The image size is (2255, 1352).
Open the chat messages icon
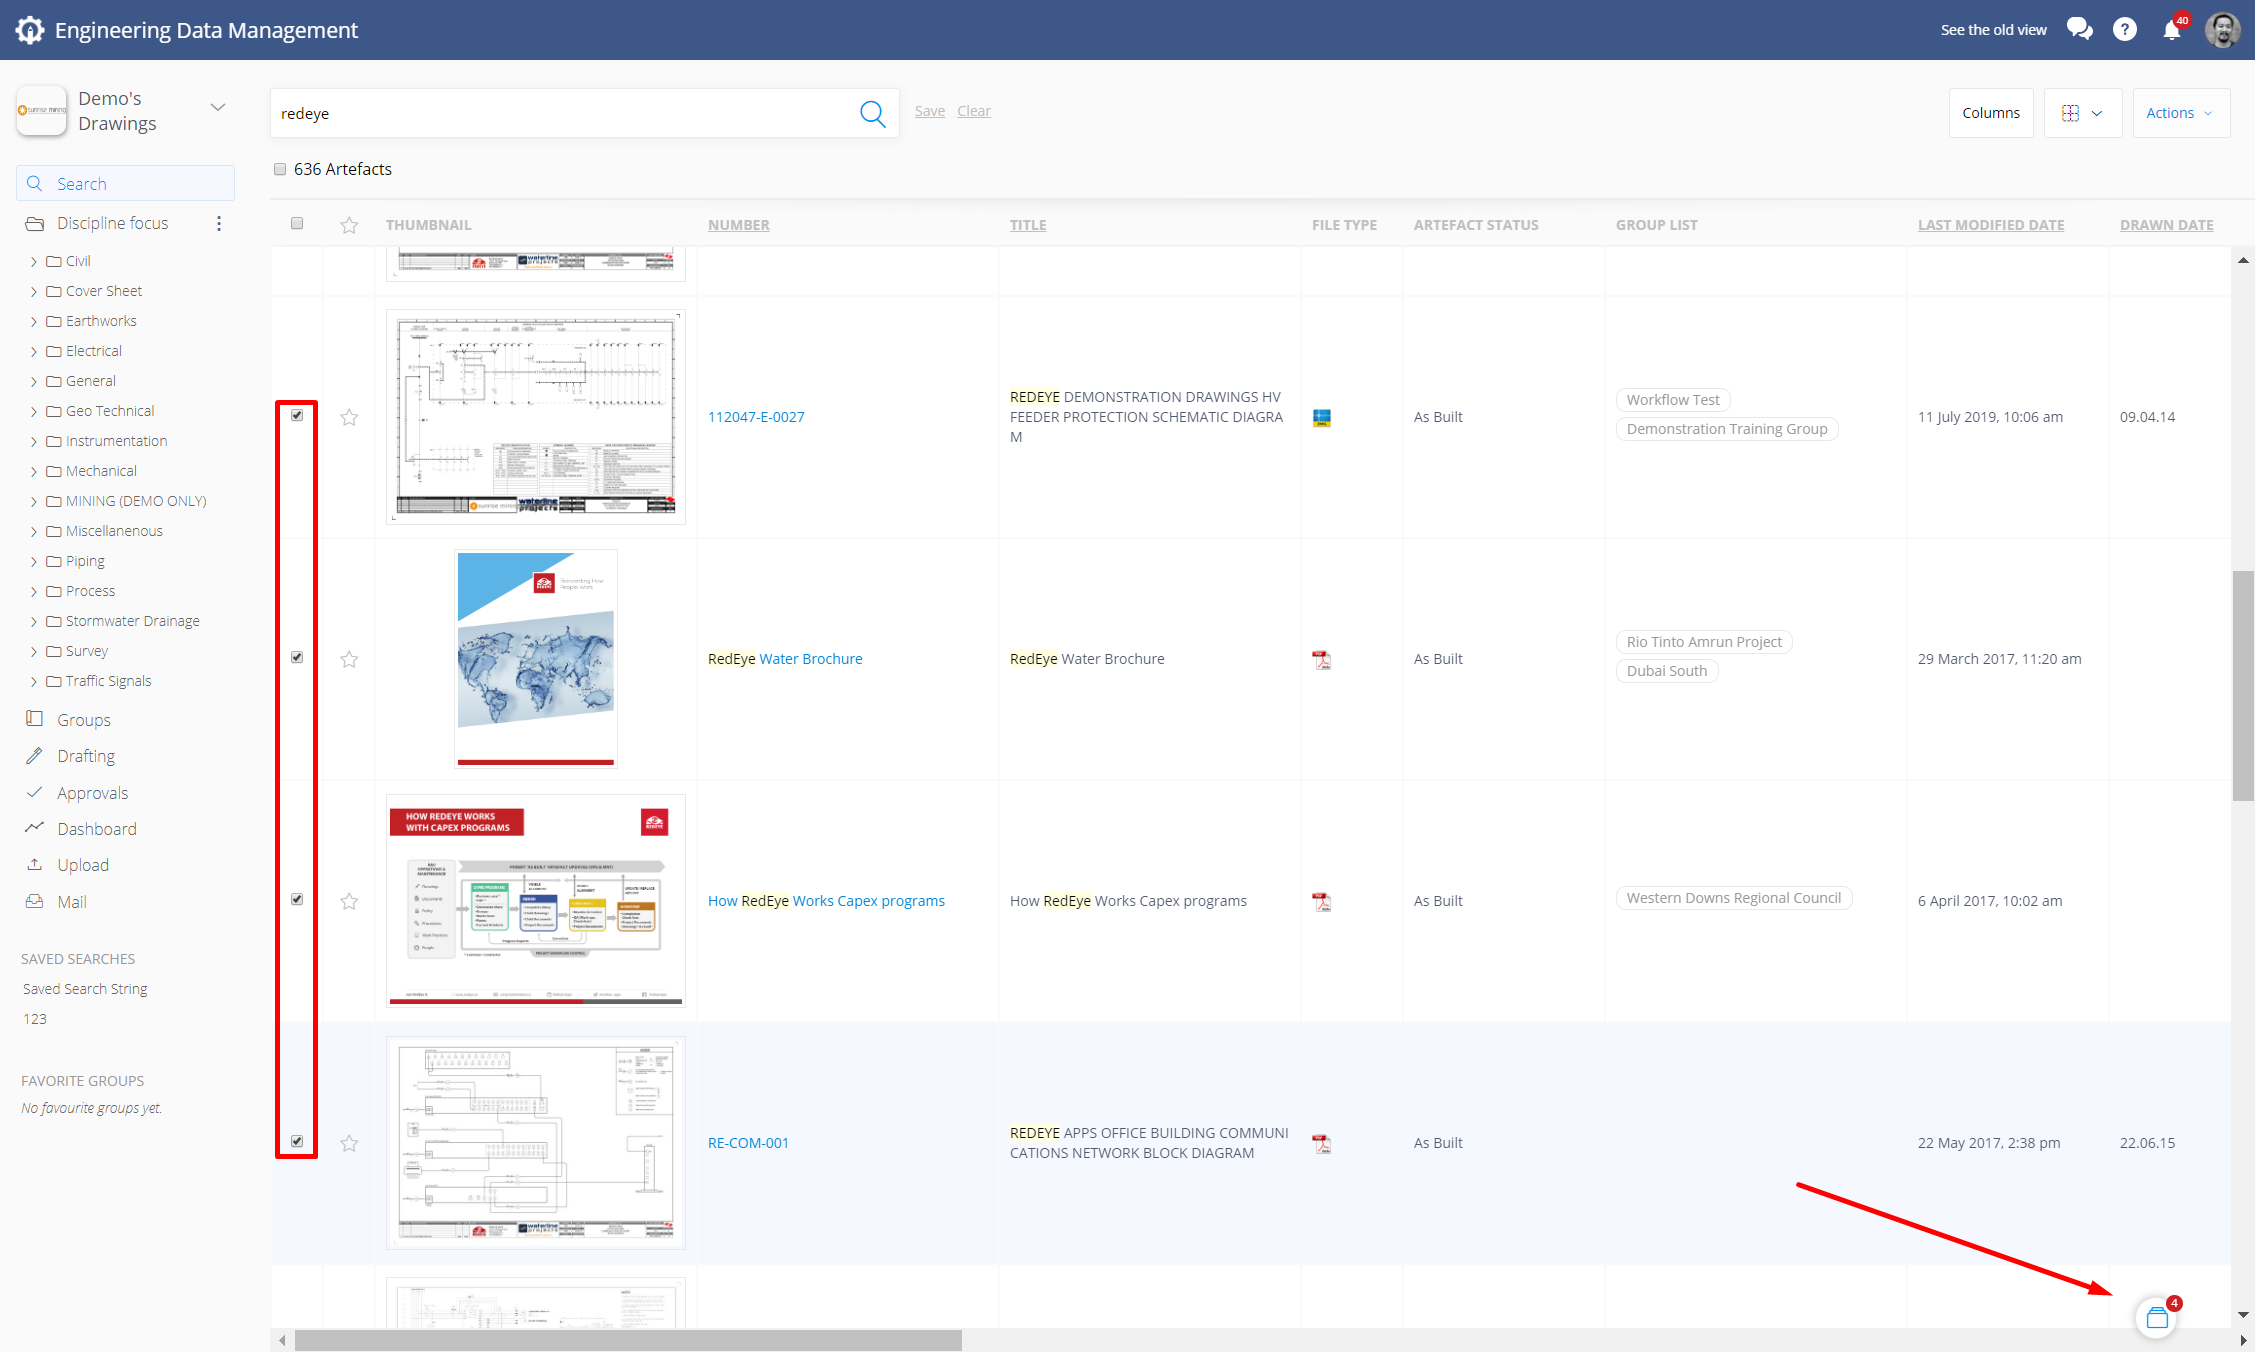[2079, 29]
